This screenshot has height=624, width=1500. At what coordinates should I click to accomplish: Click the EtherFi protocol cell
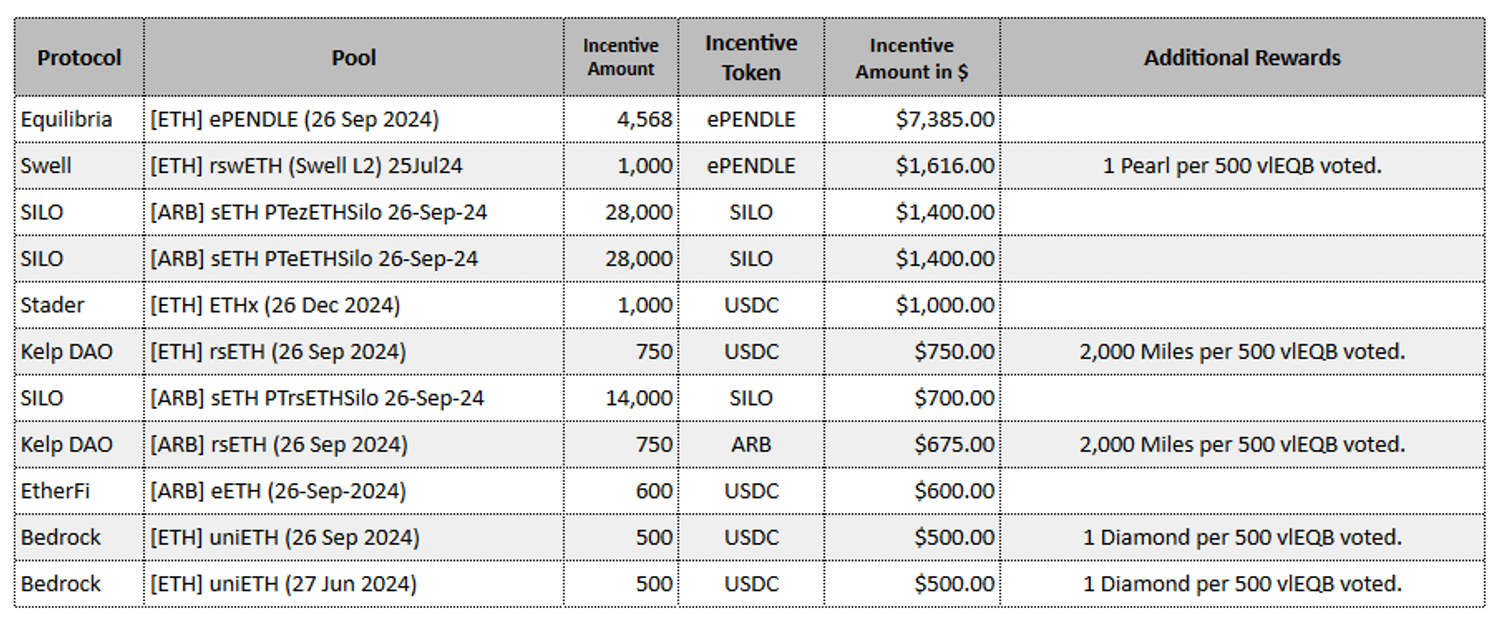pyautogui.click(x=56, y=491)
